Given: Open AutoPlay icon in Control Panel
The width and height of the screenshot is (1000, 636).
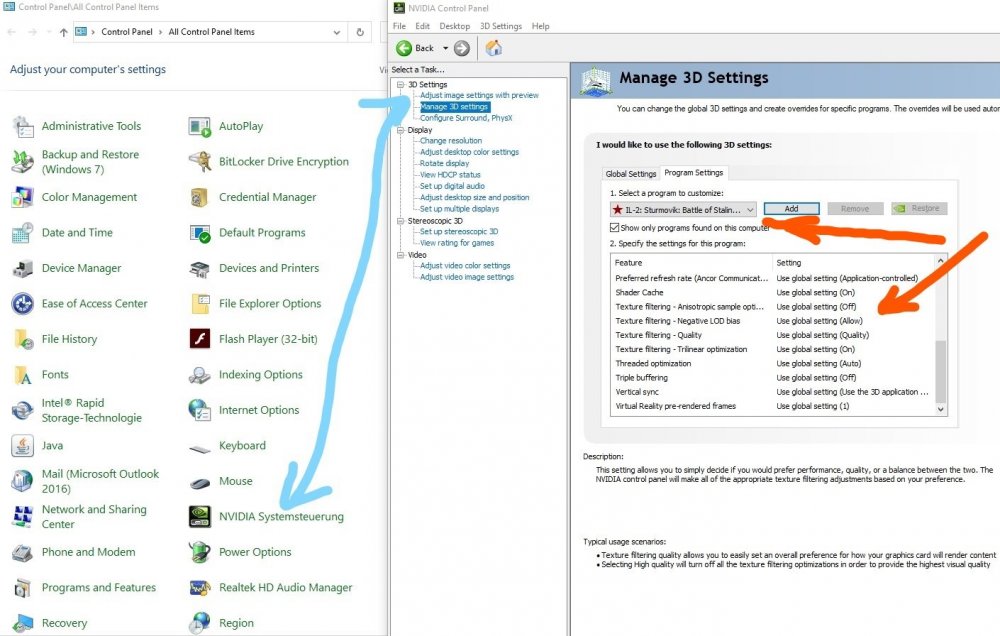Looking at the screenshot, I should pos(200,126).
